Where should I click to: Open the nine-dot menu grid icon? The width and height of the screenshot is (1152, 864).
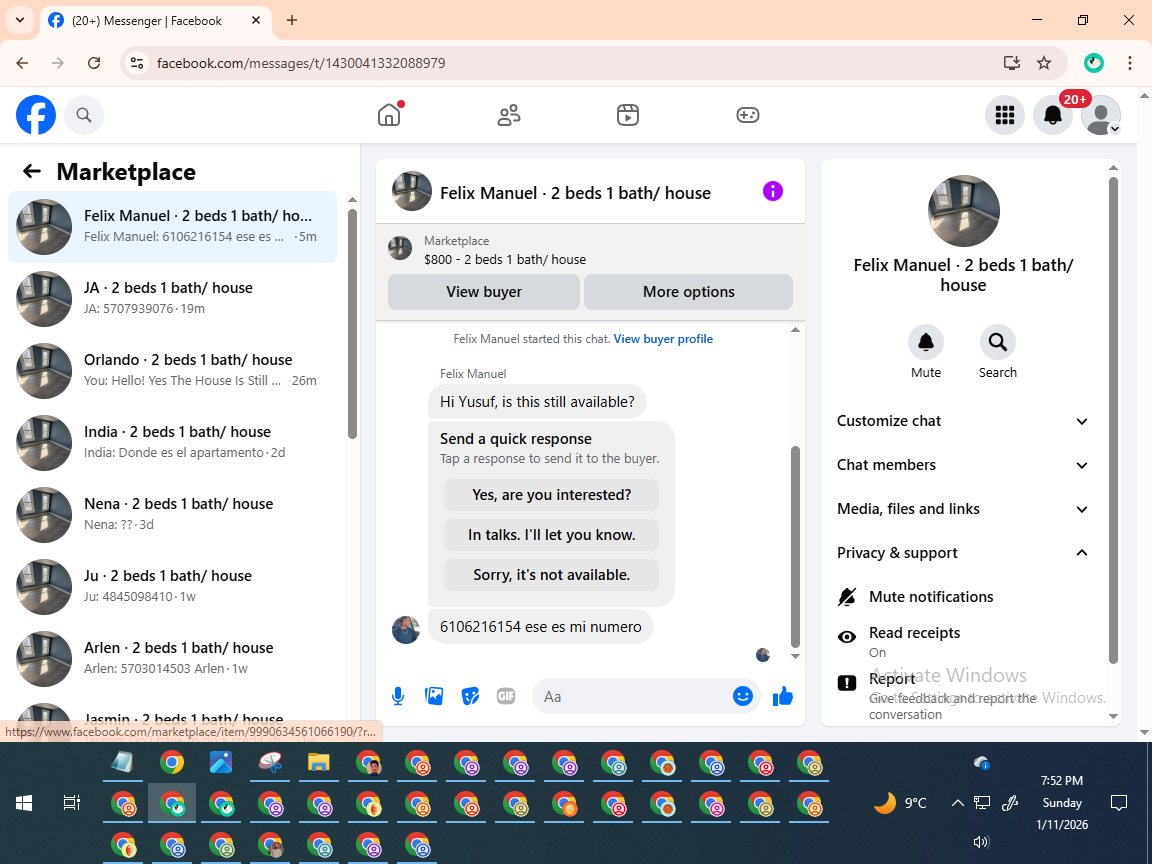[x=1004, y=115]
